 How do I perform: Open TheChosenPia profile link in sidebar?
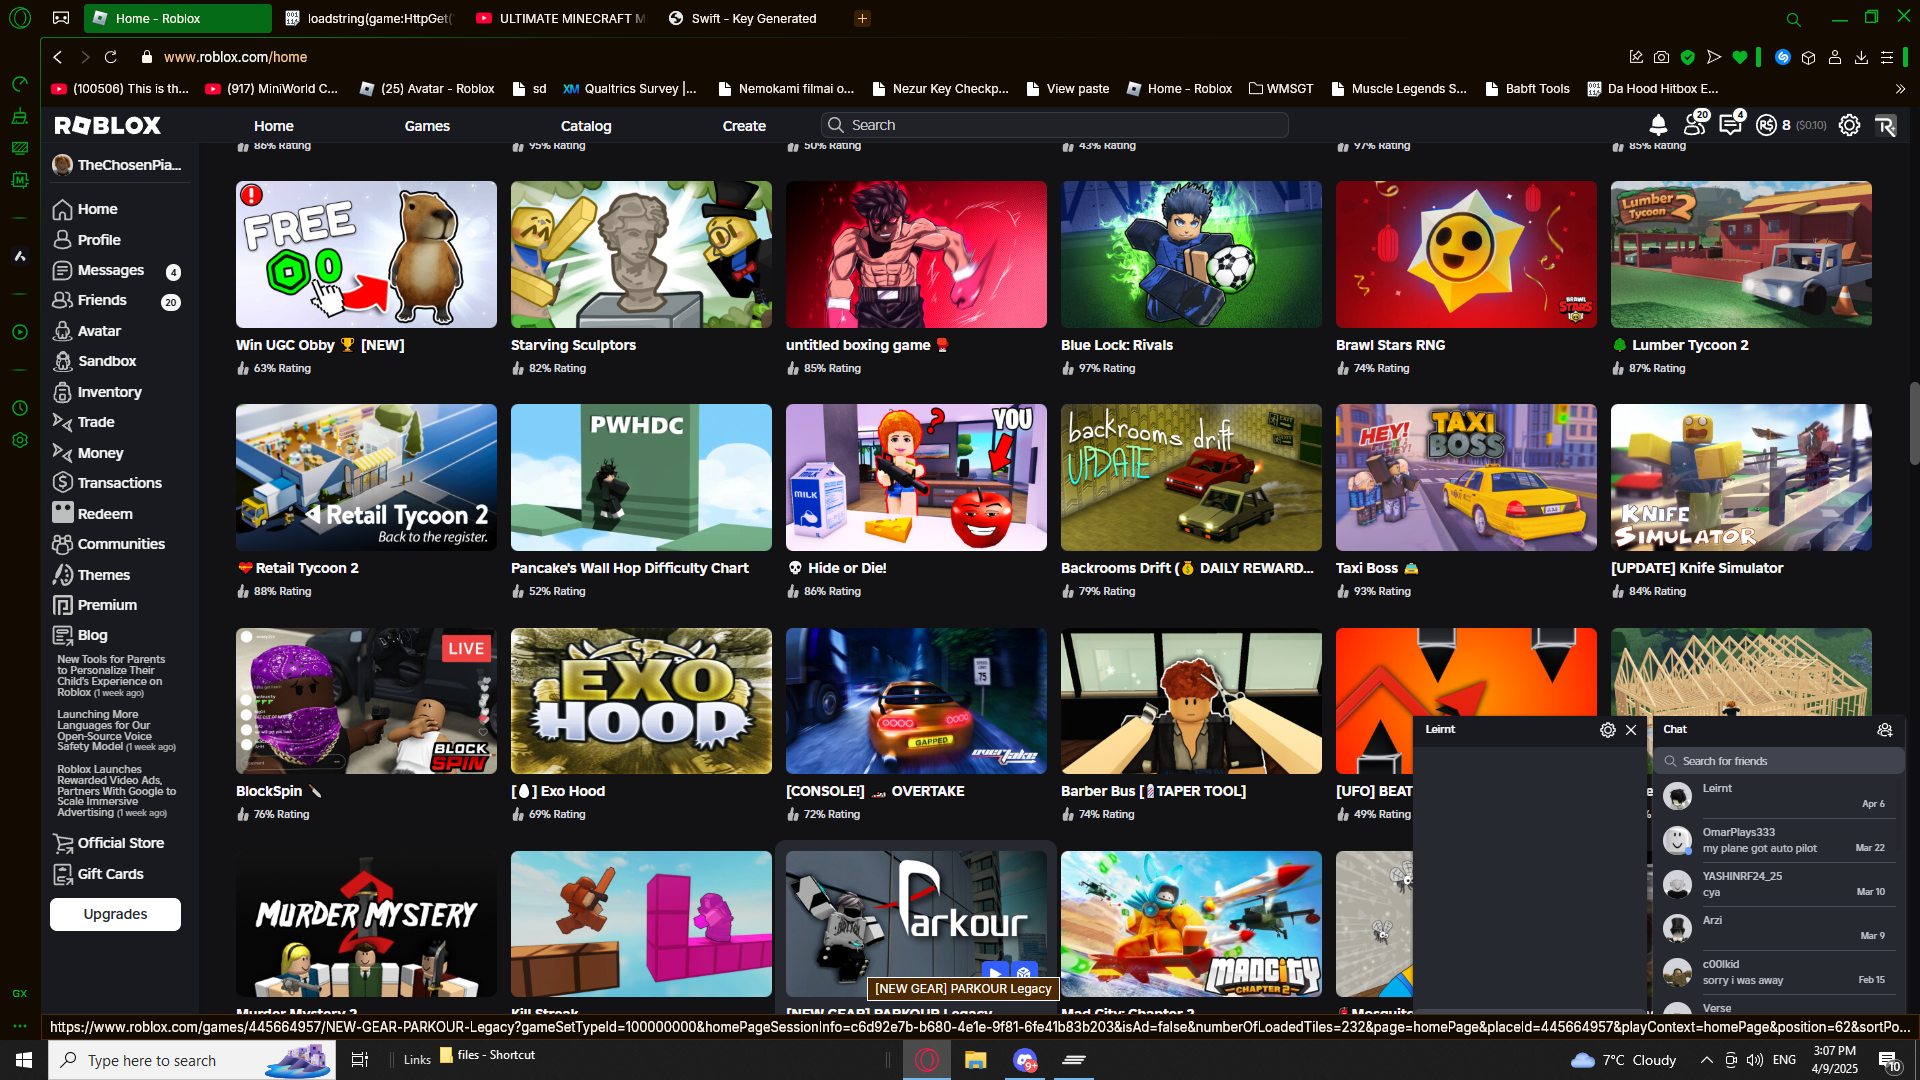pyautogui.click(x=118, y=165)
